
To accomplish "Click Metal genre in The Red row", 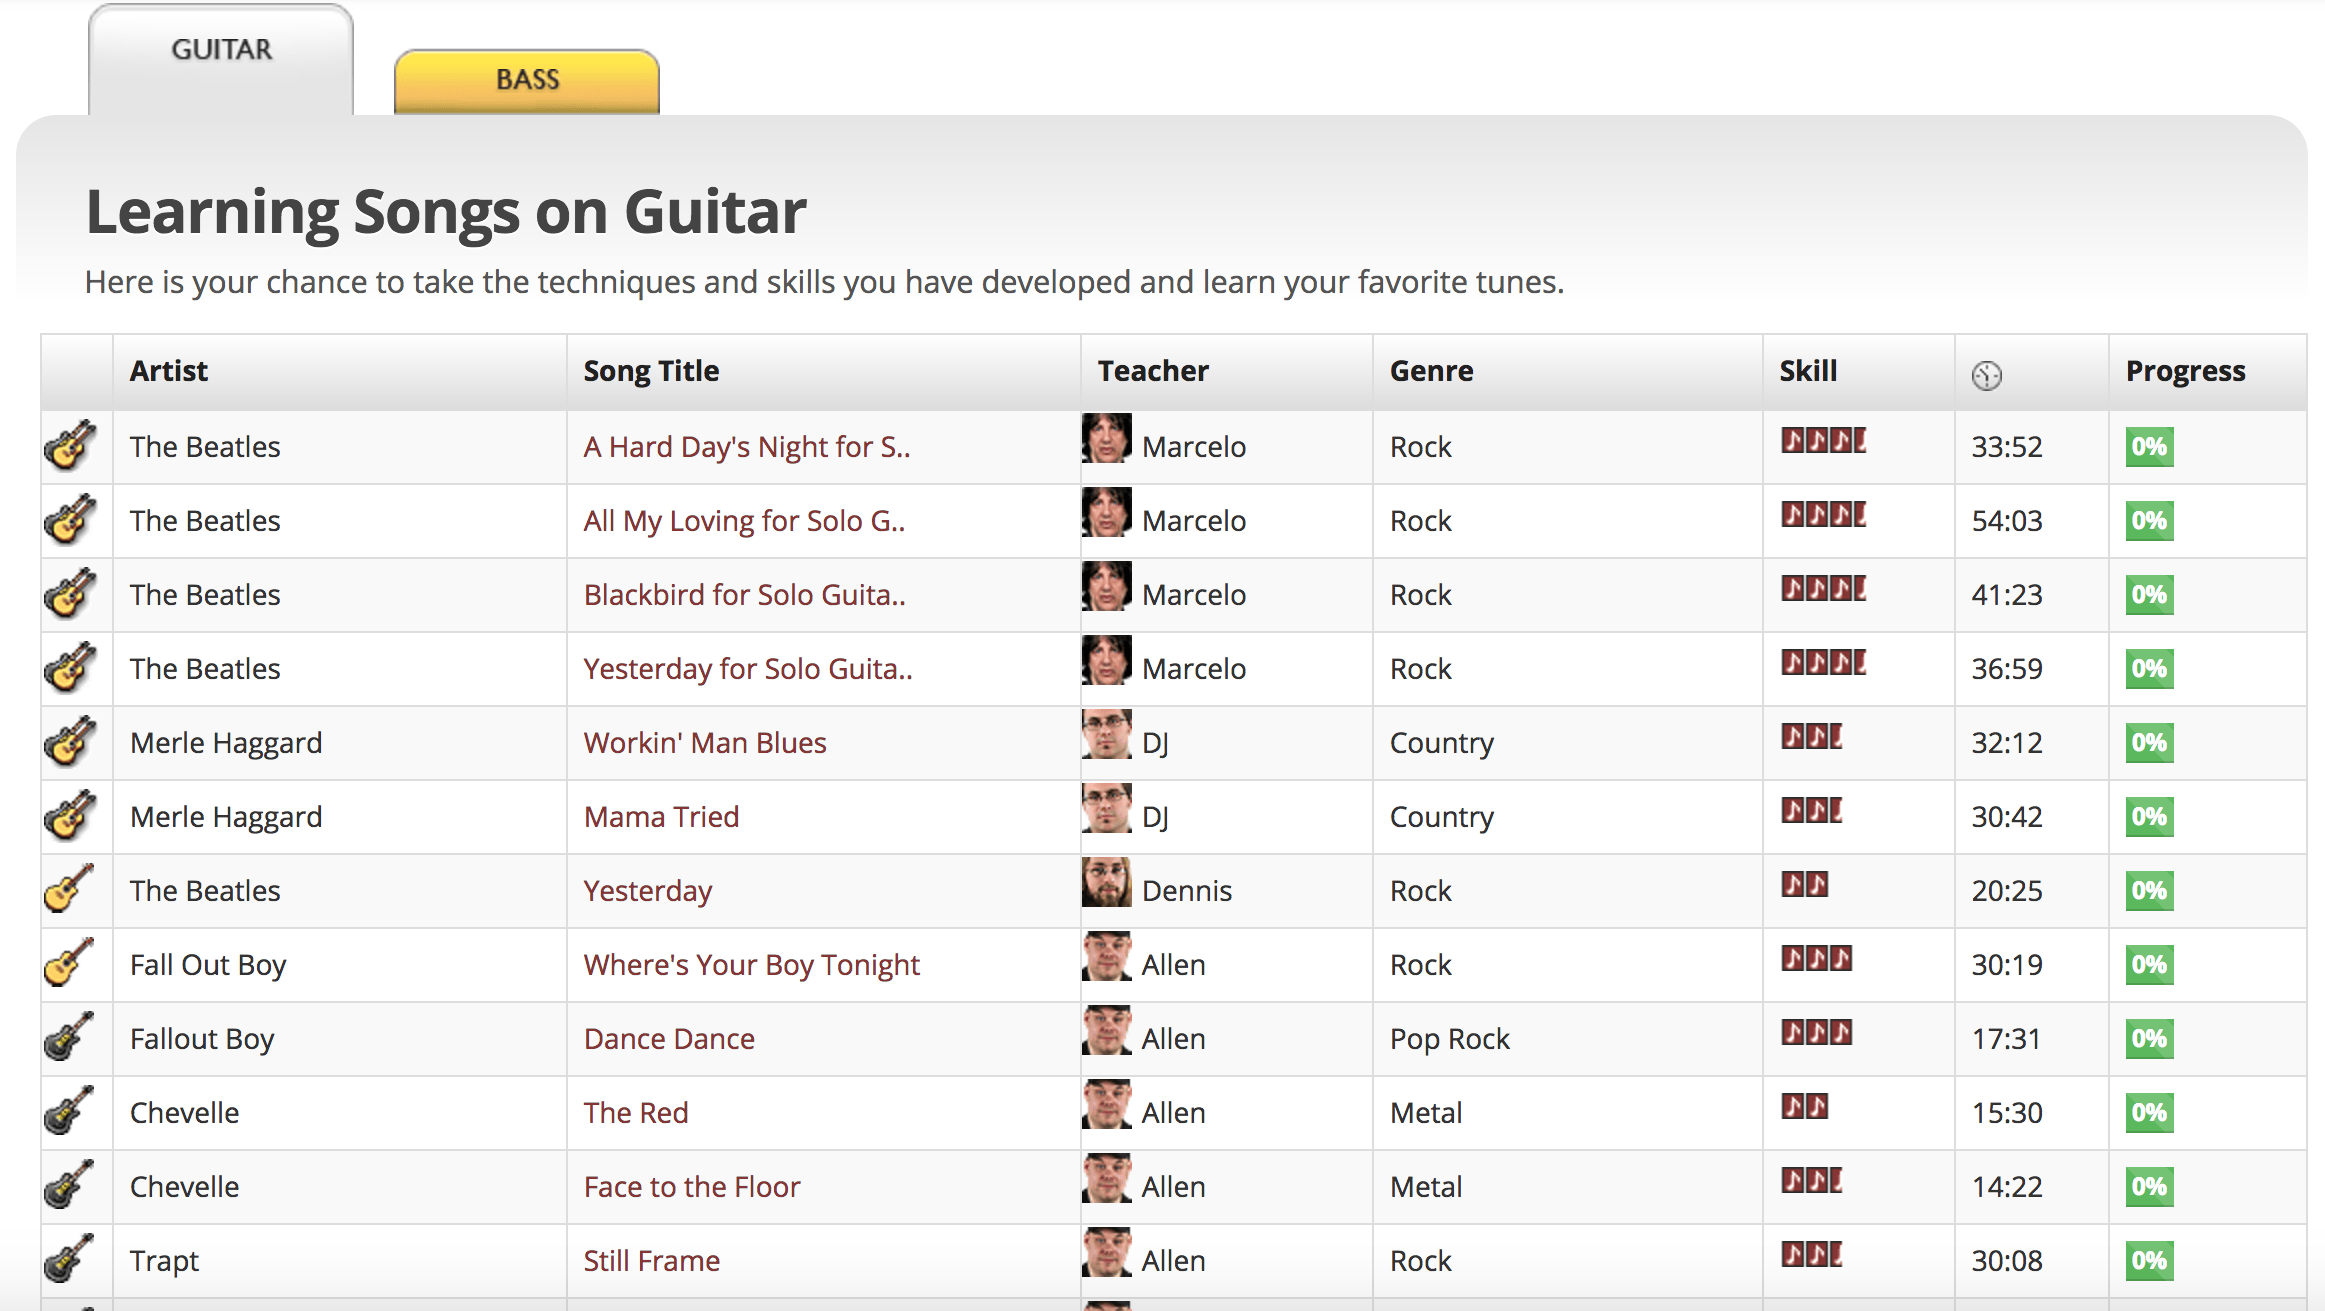I will click(1426, 1113).
